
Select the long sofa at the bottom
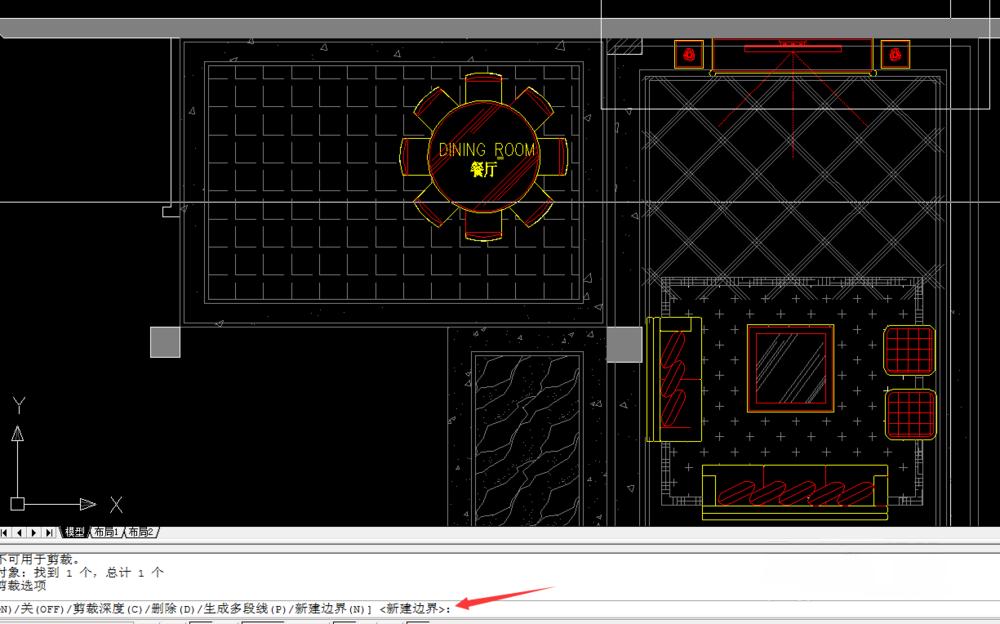pyautogui.click(x=795, y=492)
